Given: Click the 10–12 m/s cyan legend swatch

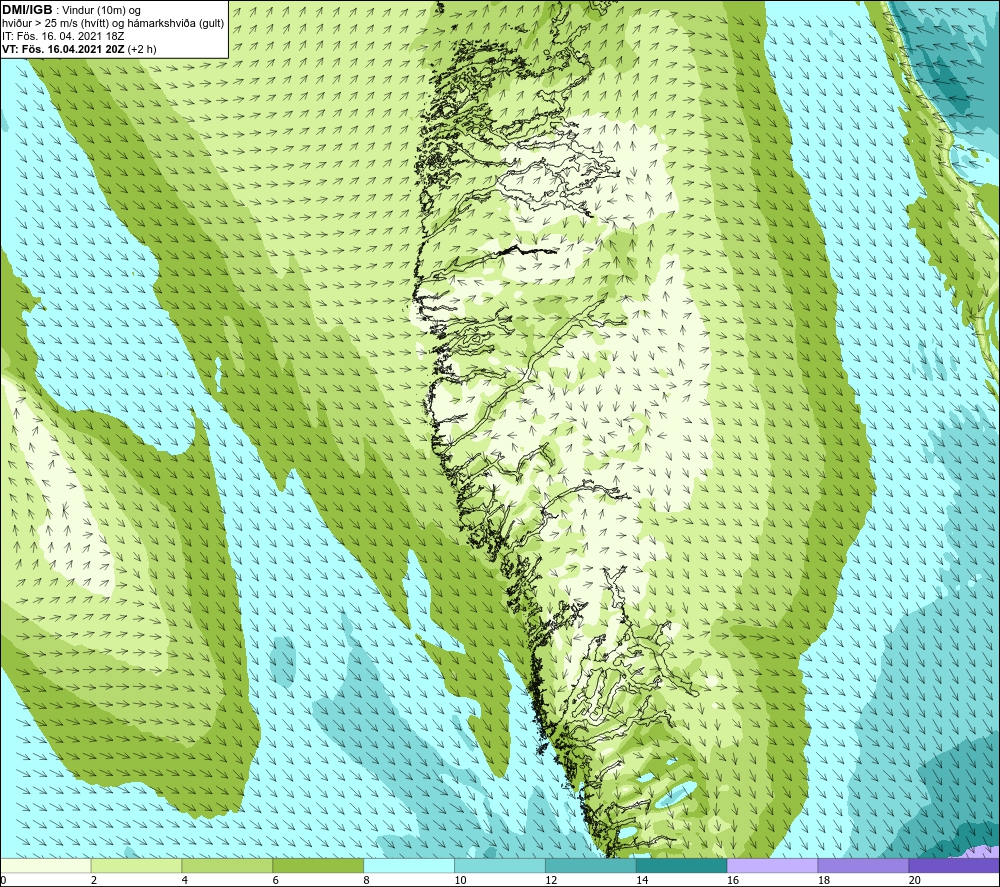Looking at the screenshot, I should tap(500, 866).
